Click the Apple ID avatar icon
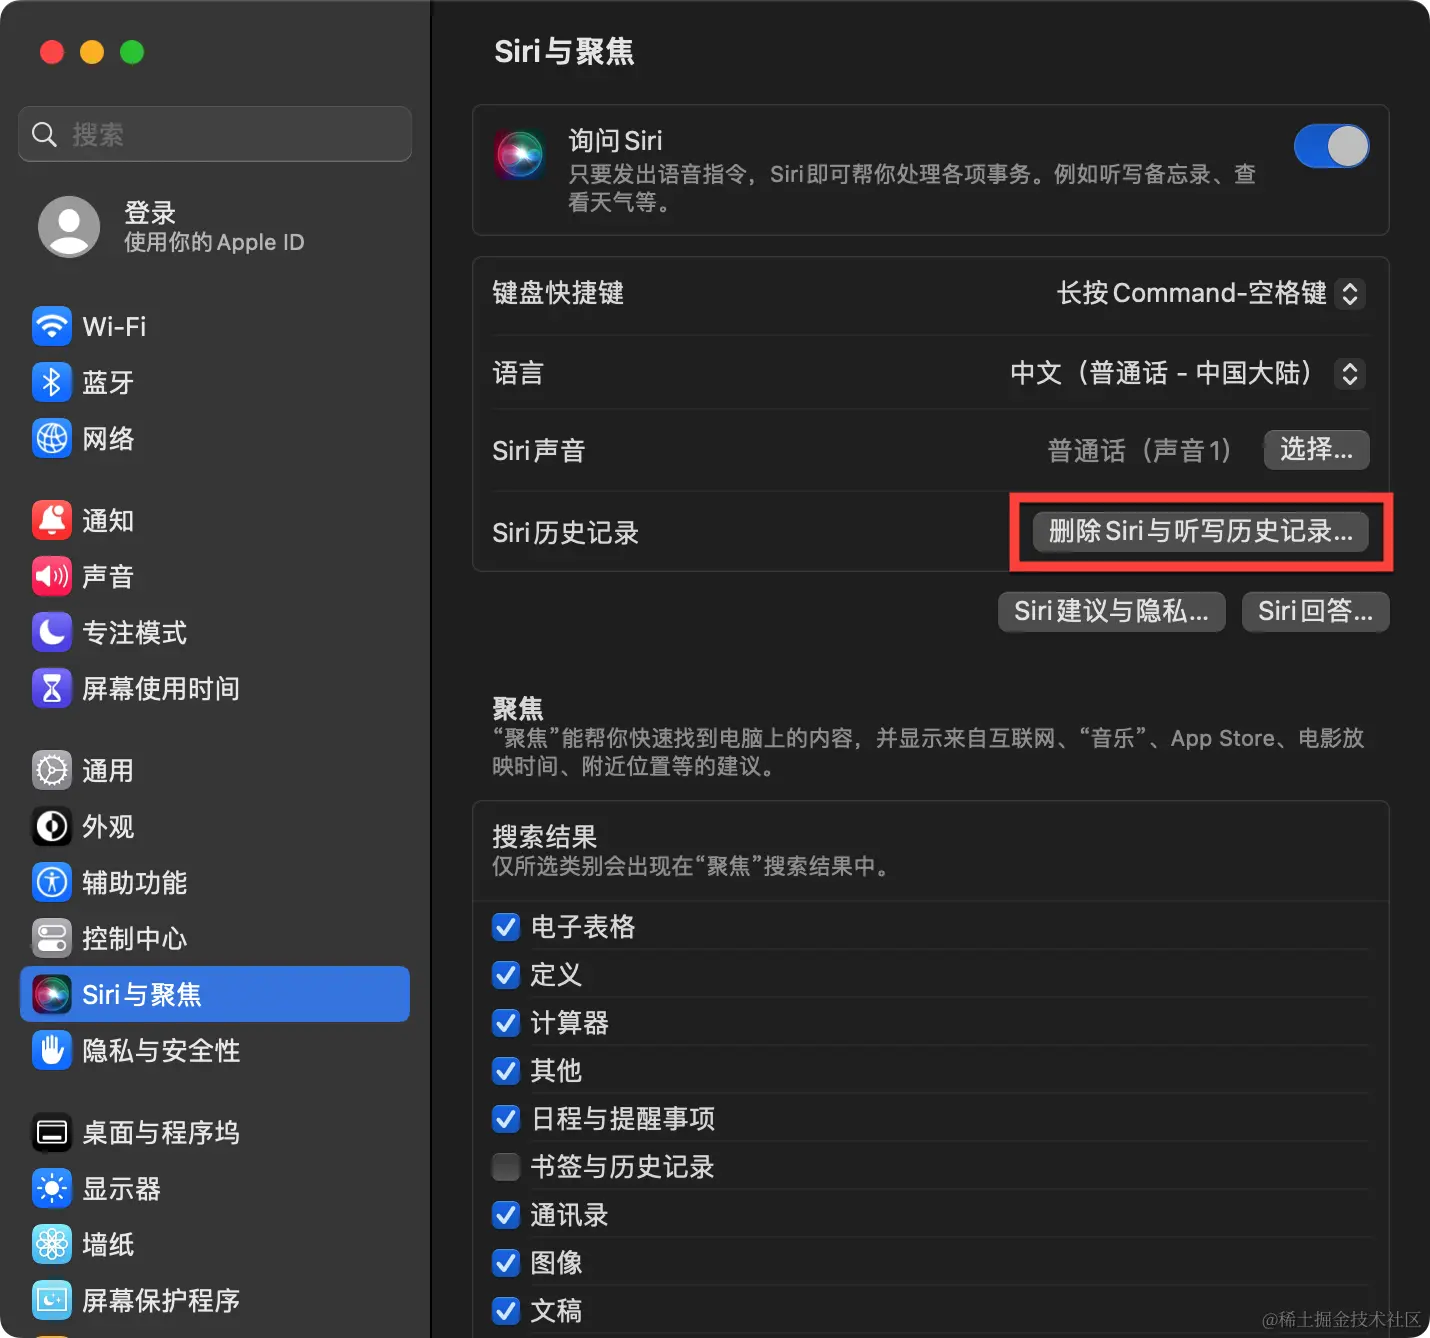 (x=69, y=227)
